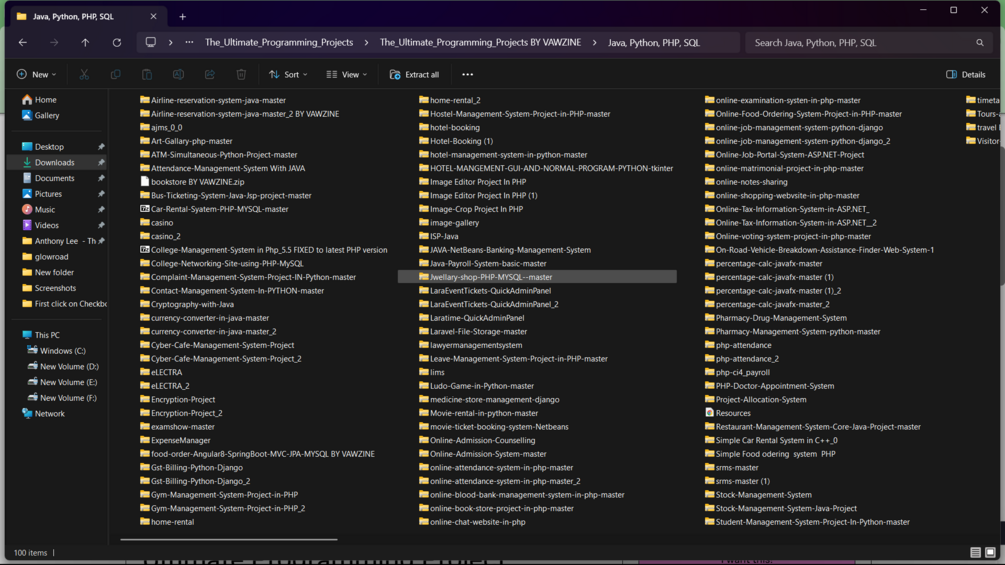1005x565 pixels.
Task: Refresh the current folder view
Action: [117, 42]
